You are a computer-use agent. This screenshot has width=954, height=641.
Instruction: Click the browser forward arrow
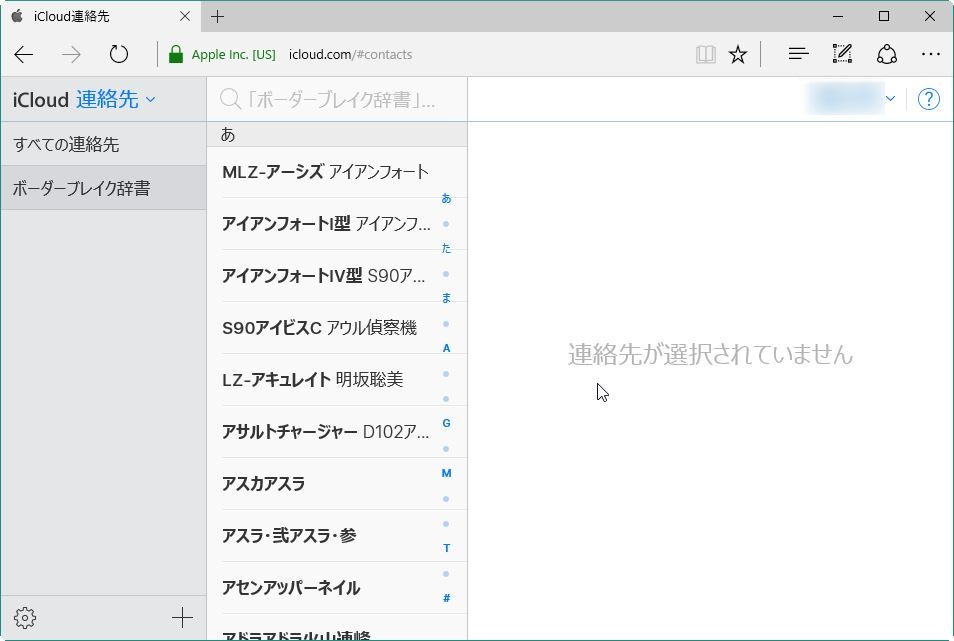click(71, 55)
